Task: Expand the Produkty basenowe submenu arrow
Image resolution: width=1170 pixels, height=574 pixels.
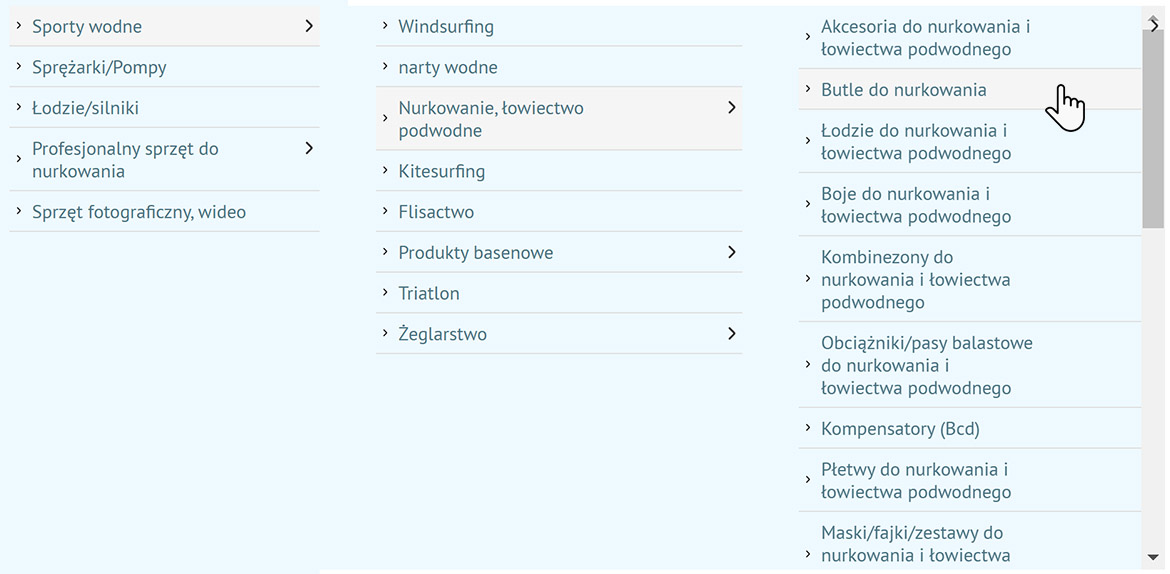Action: [732, 252]
